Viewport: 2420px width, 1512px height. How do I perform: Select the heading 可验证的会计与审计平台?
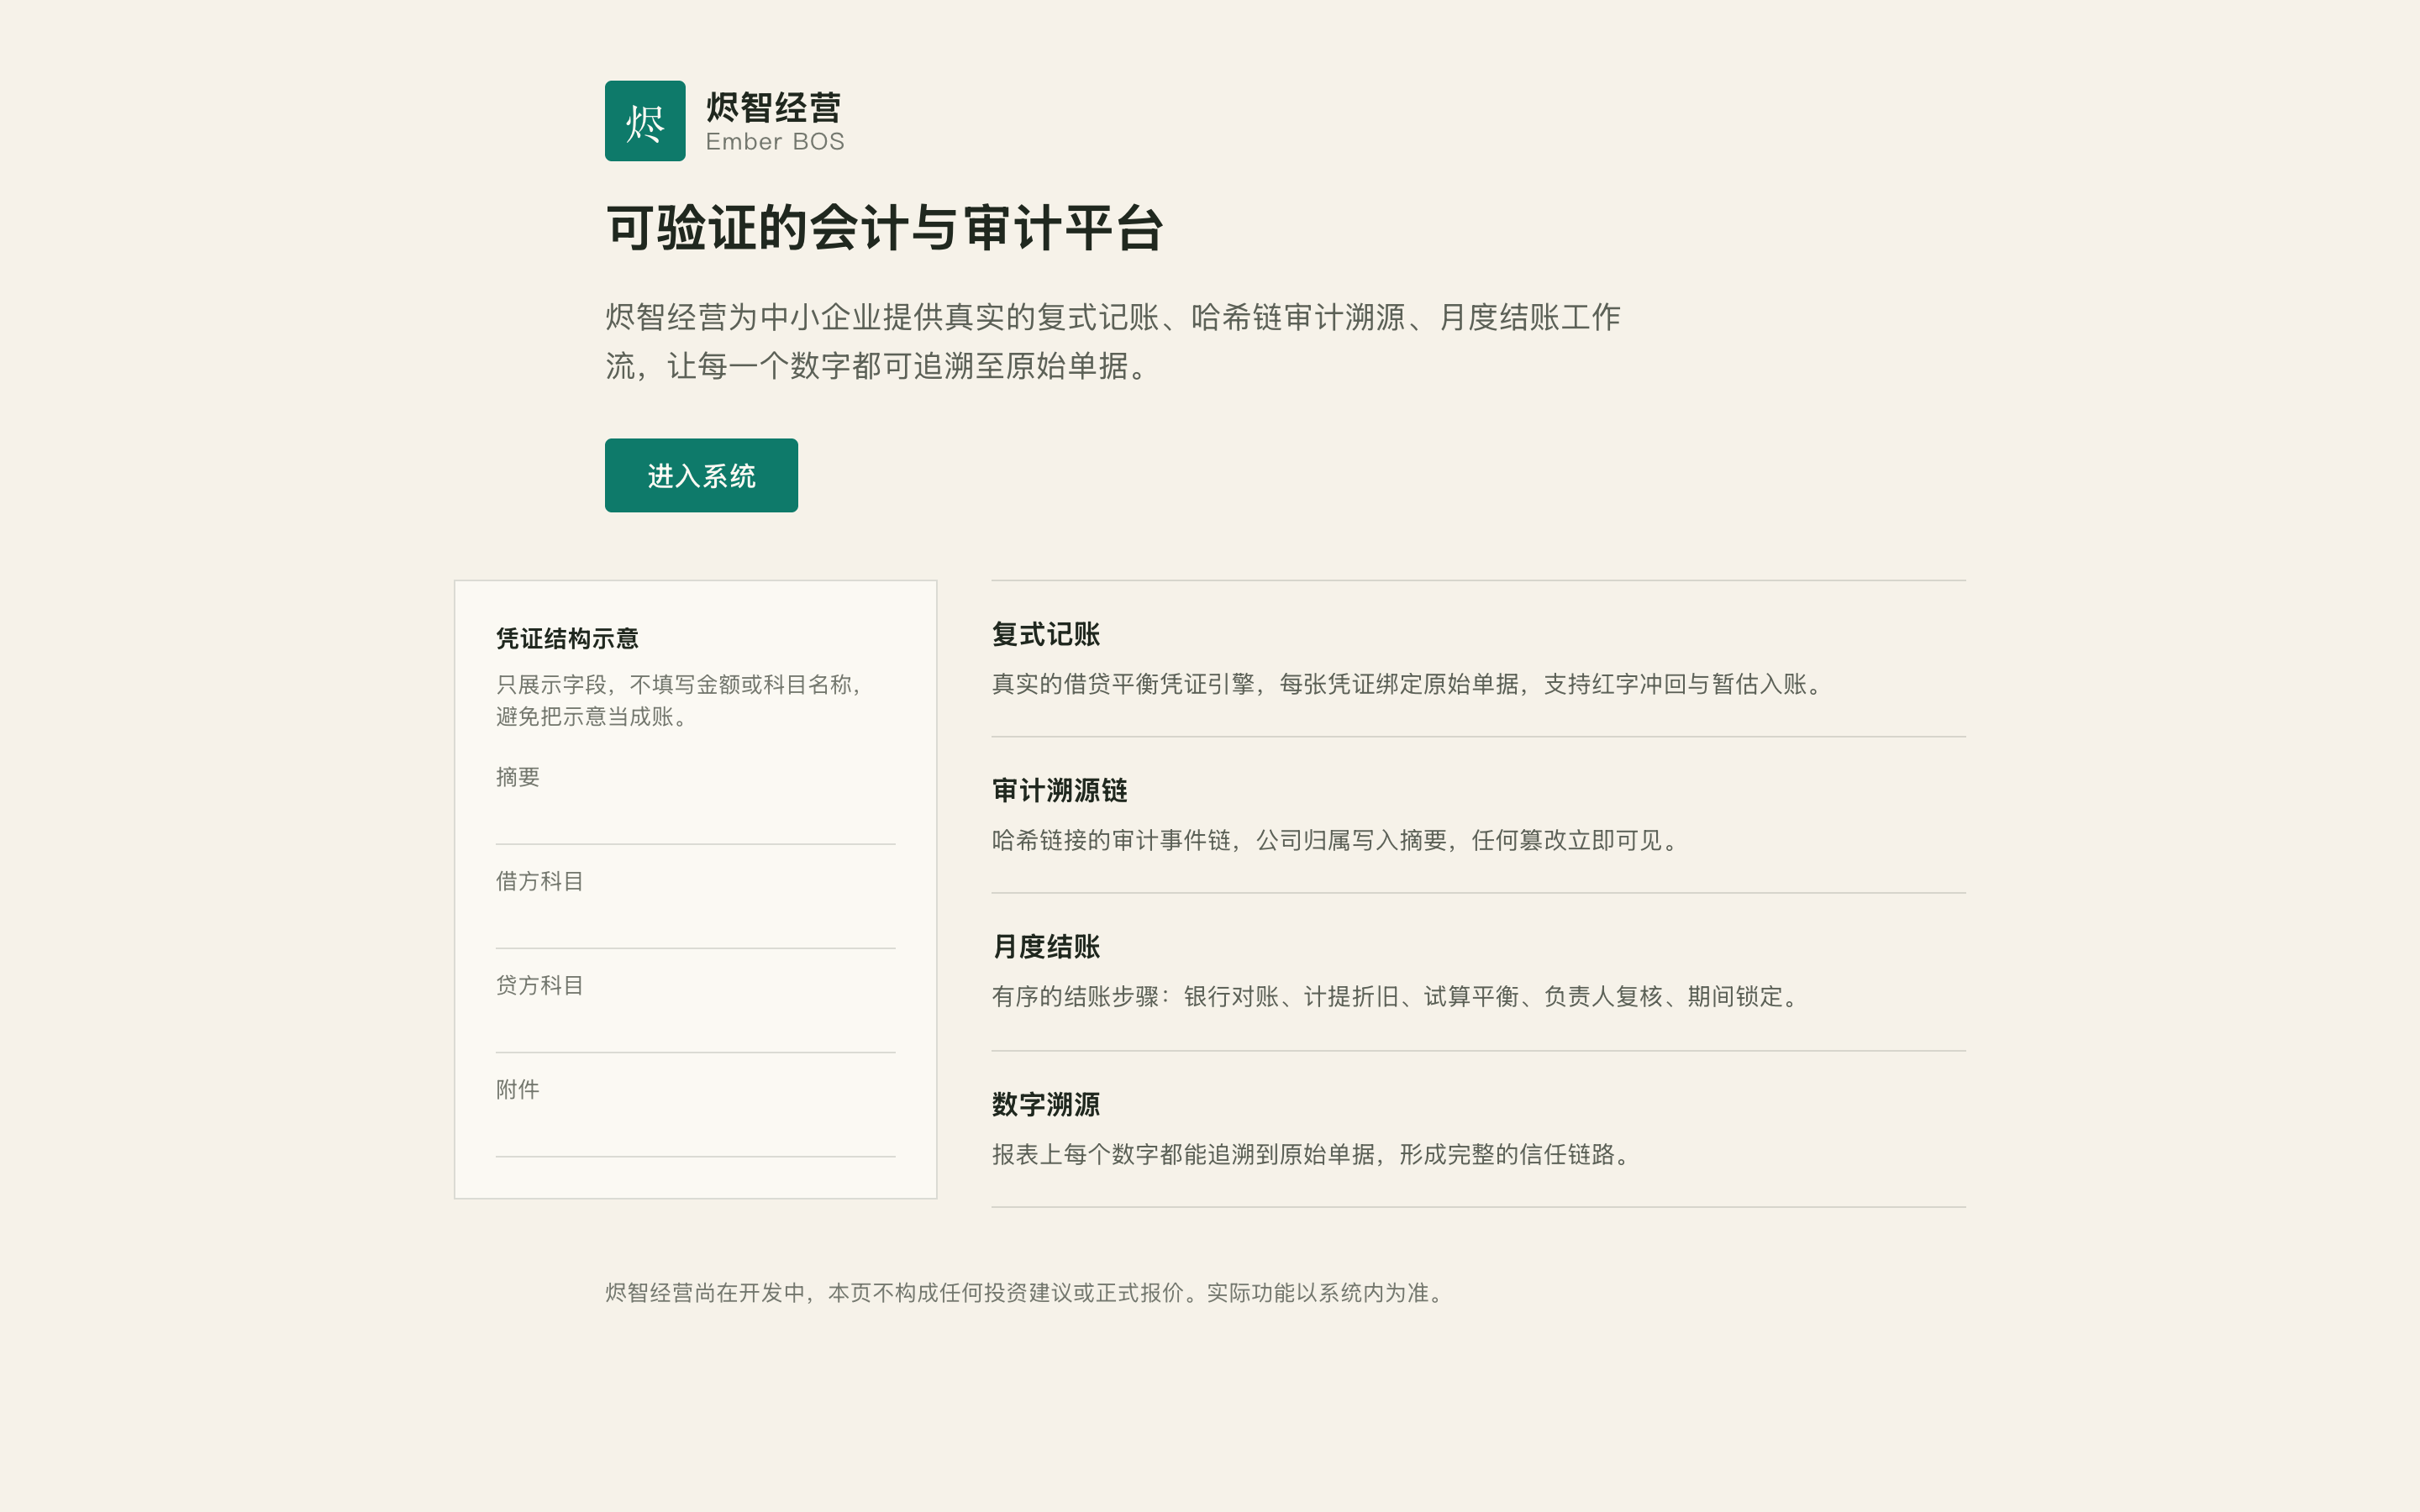coord(884,228)
